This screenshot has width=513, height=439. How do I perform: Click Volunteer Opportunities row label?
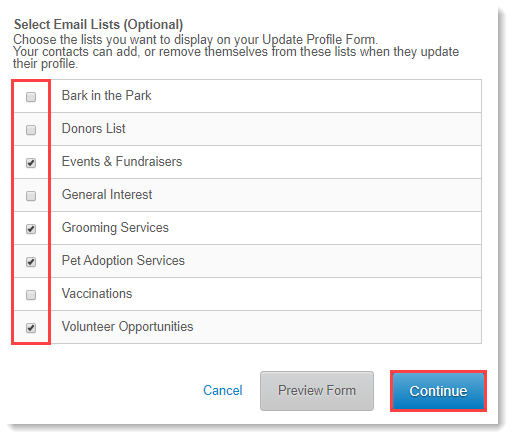(x=128, y=327)
